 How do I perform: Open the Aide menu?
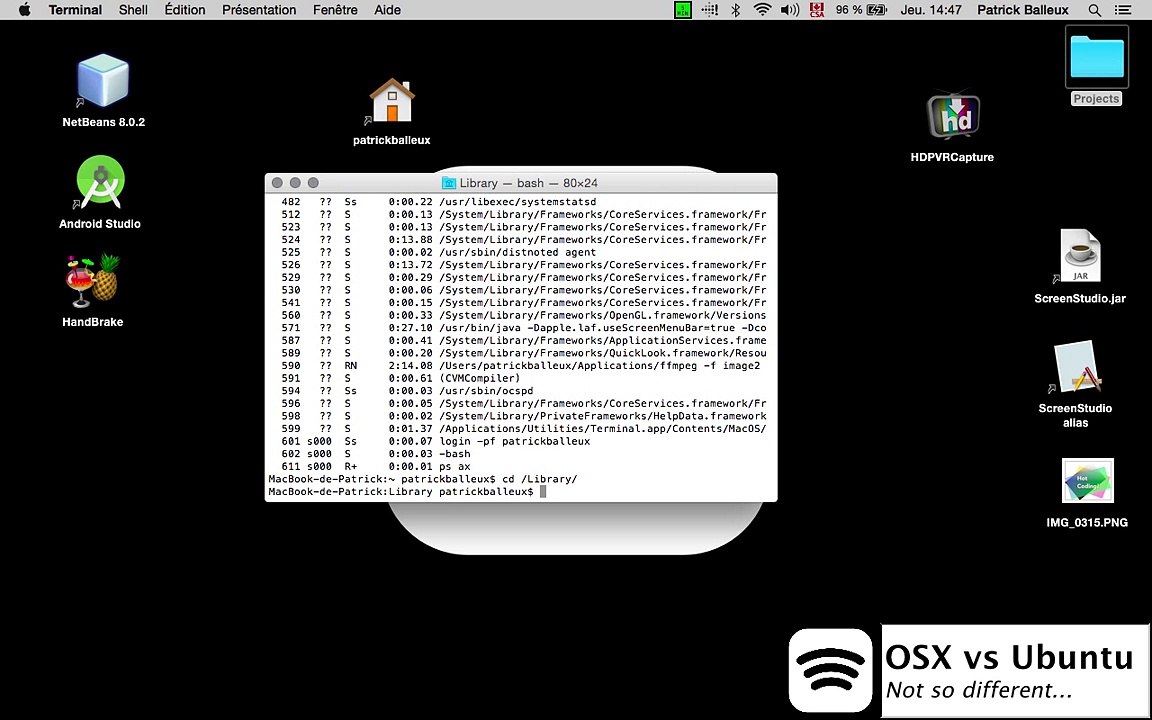(387, 10)
